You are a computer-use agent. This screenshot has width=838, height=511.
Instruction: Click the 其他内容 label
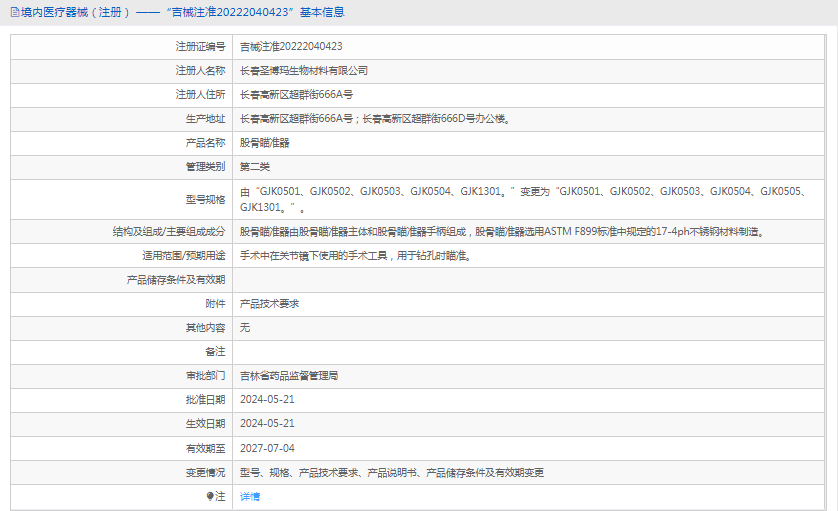[205, 328]
